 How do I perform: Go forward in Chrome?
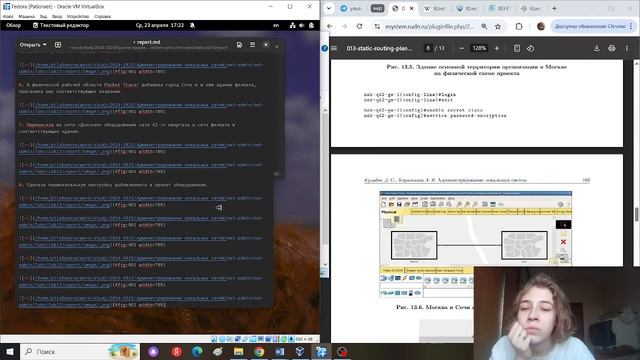pos(344,26)
